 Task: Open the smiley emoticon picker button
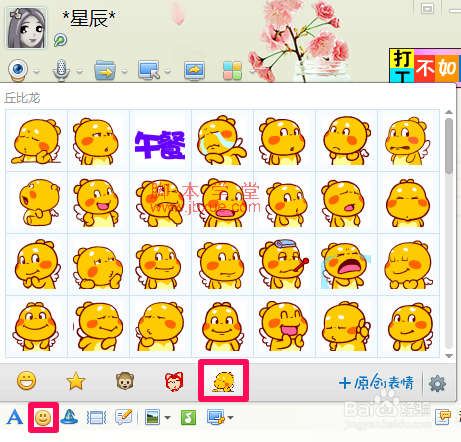tap(43, 417)
